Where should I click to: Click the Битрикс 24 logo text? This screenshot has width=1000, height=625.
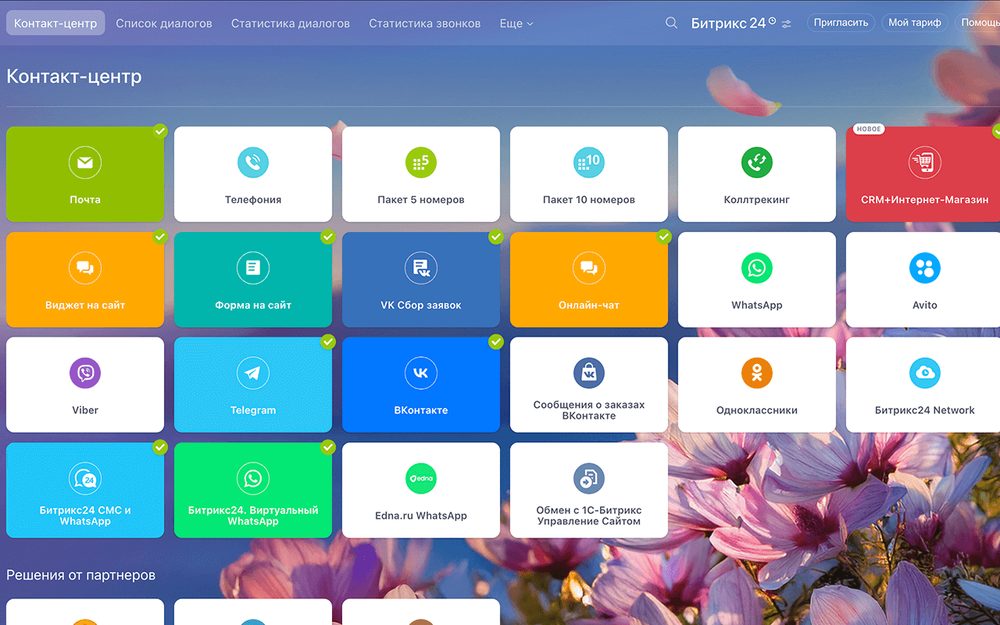pos(728,23)
